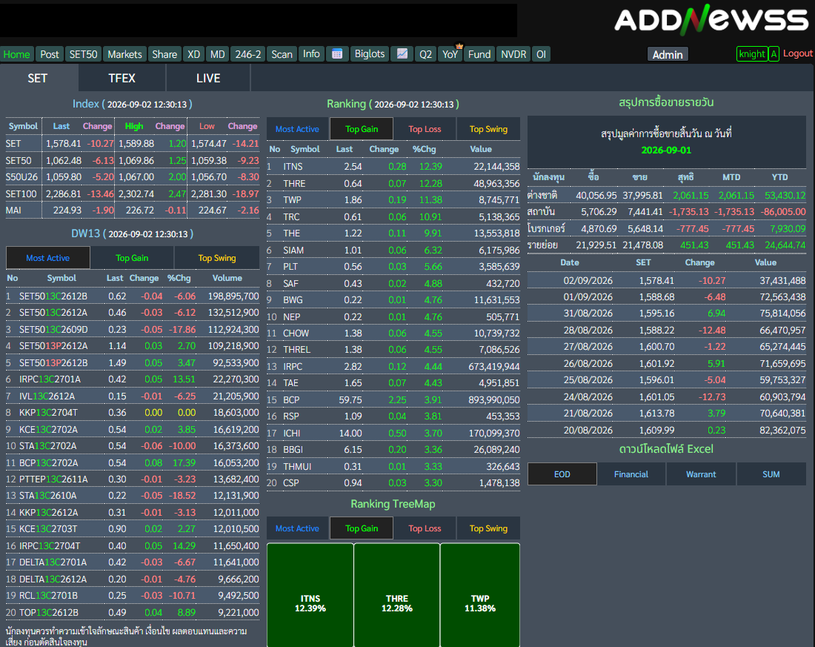This screenshot has width=815, height=647.
Task: Download the Financial Excel file
Action: pyautogui.click(x=631, y=474)
